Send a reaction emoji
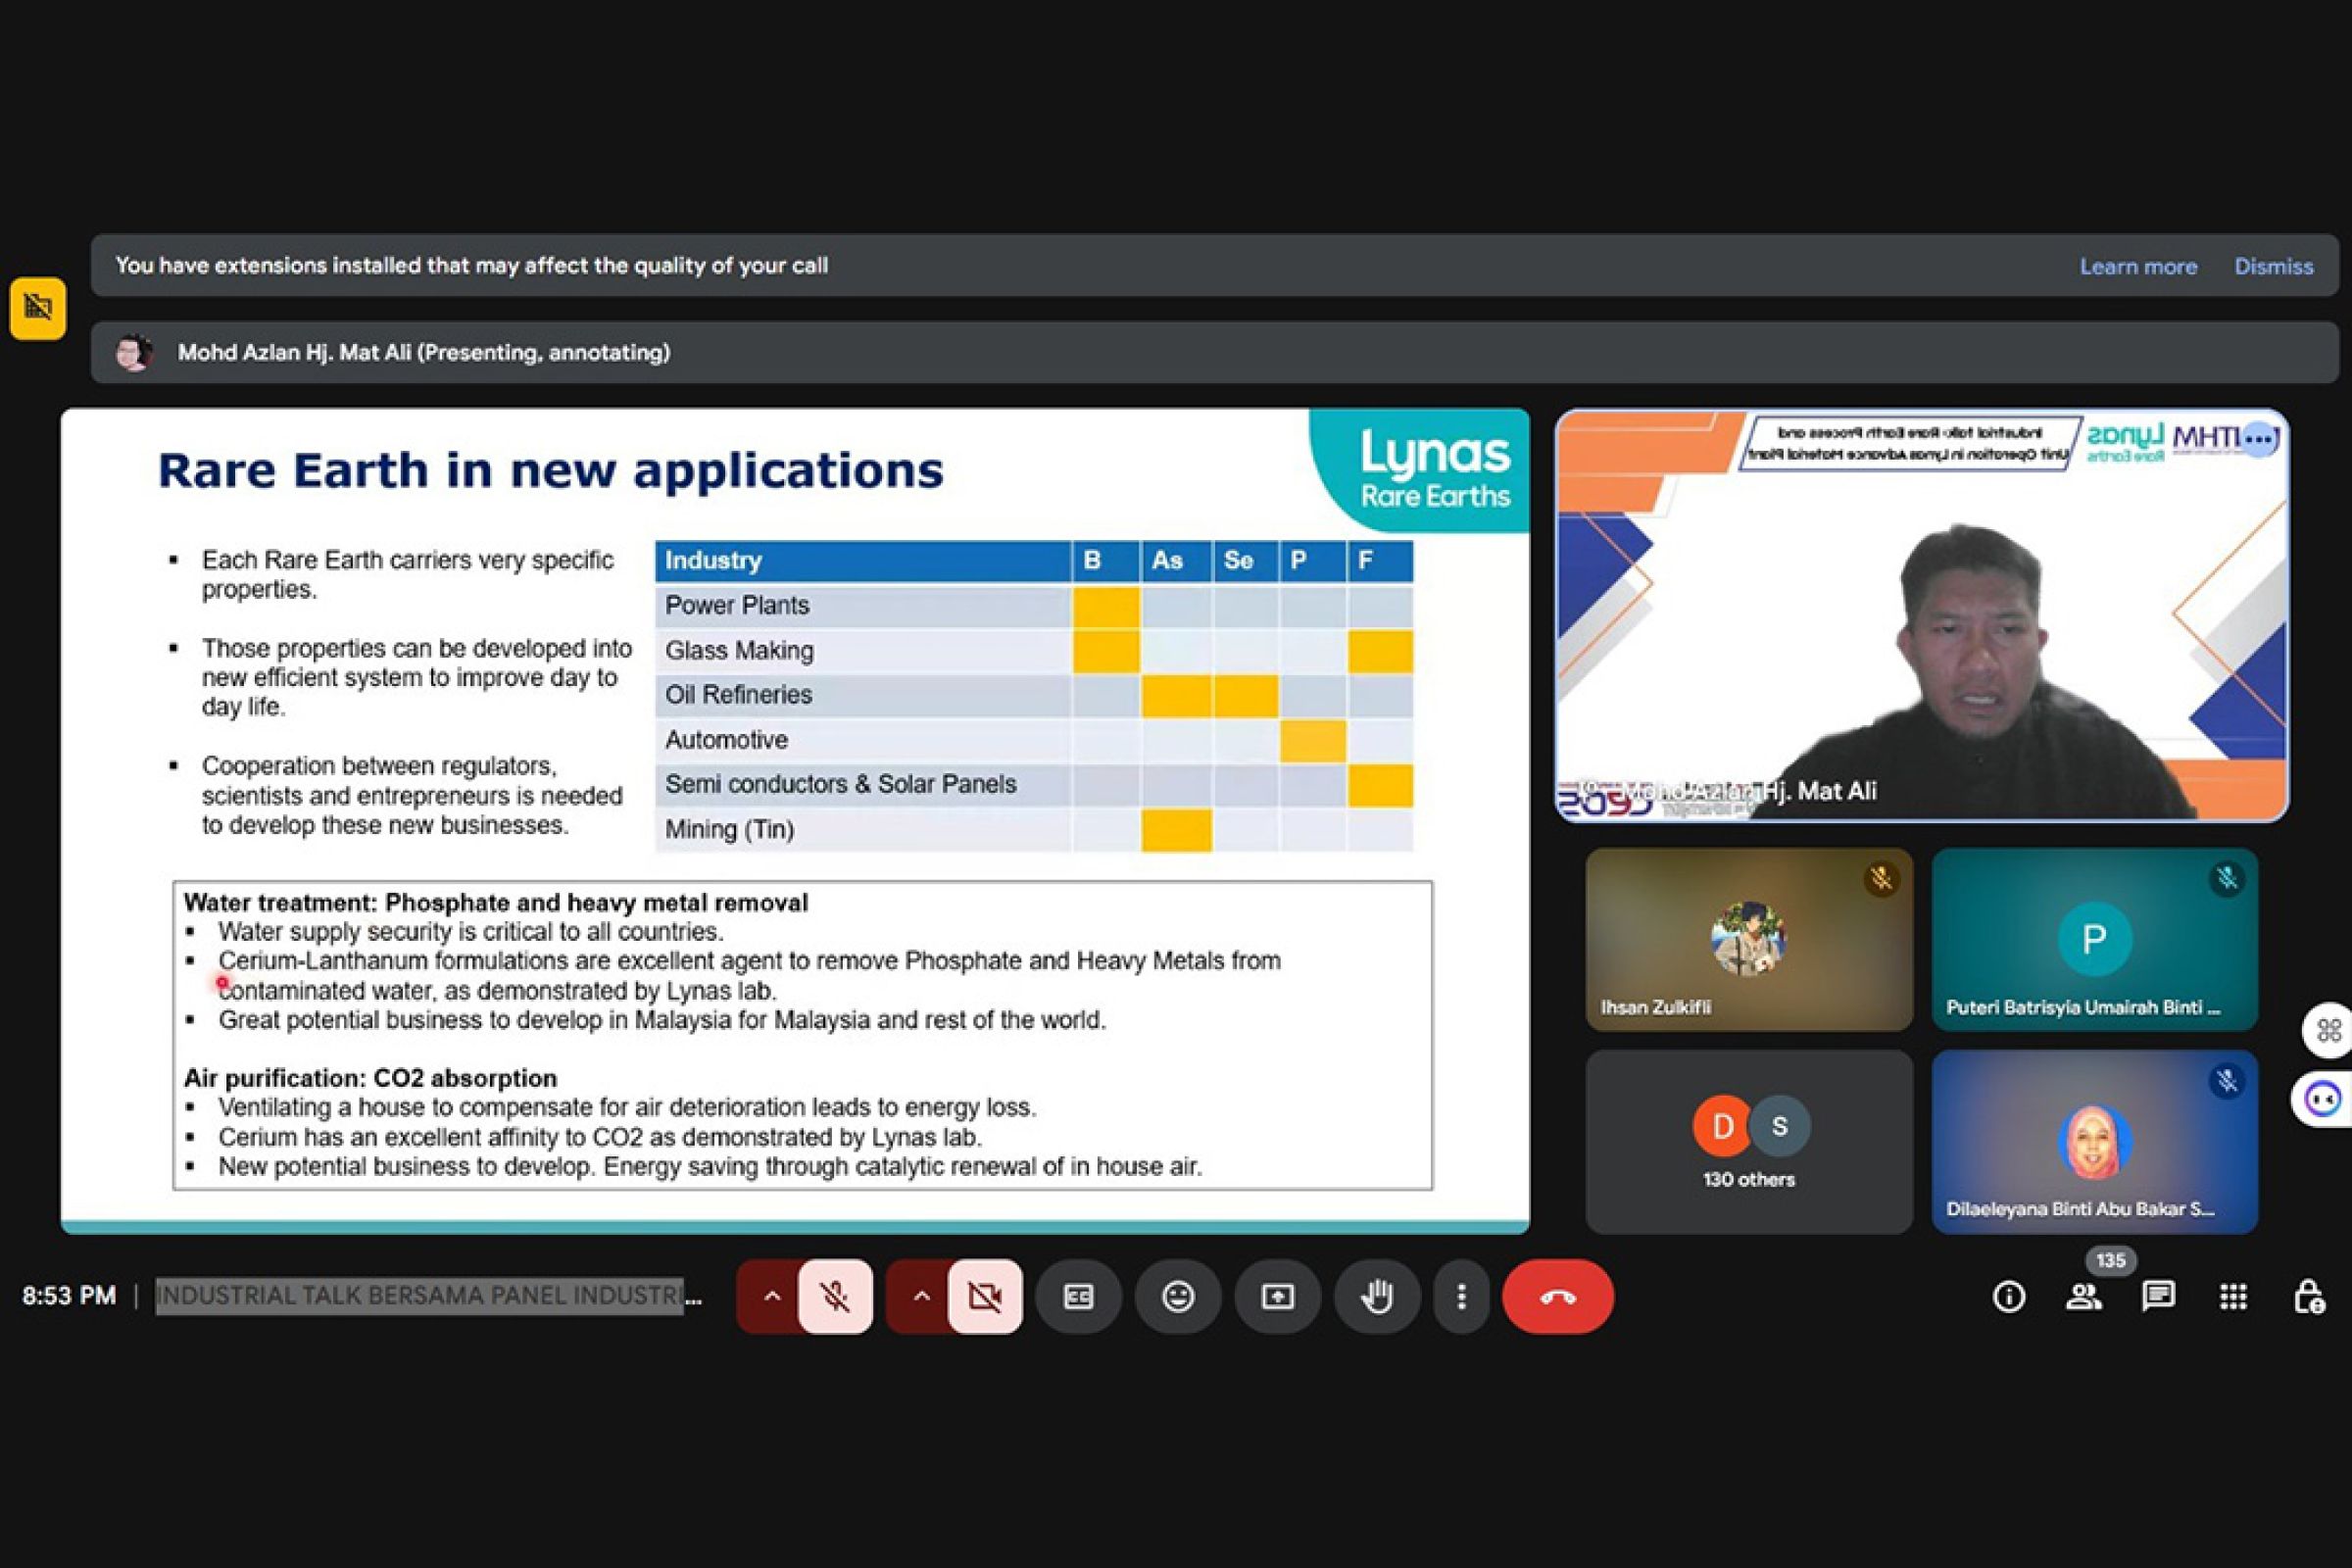The image size is (2352, 1568). [1178, 1297]
